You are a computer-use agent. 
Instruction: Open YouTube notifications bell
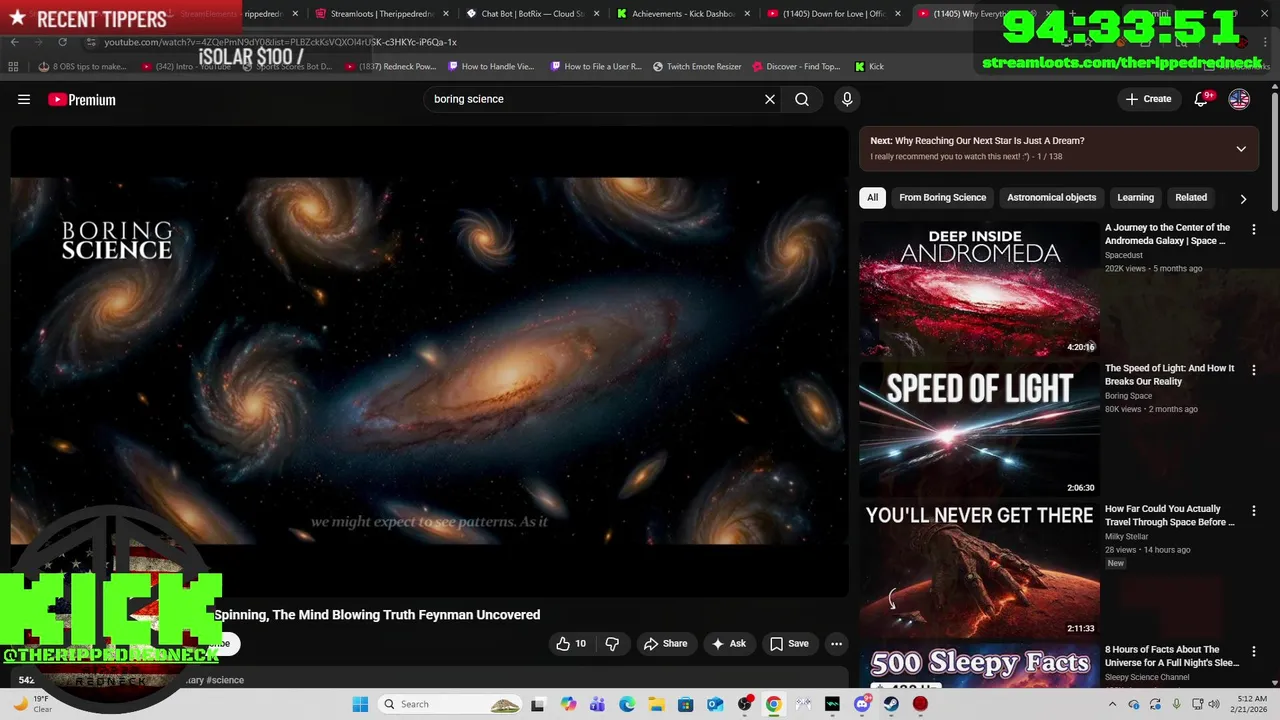click(1202, 99)
